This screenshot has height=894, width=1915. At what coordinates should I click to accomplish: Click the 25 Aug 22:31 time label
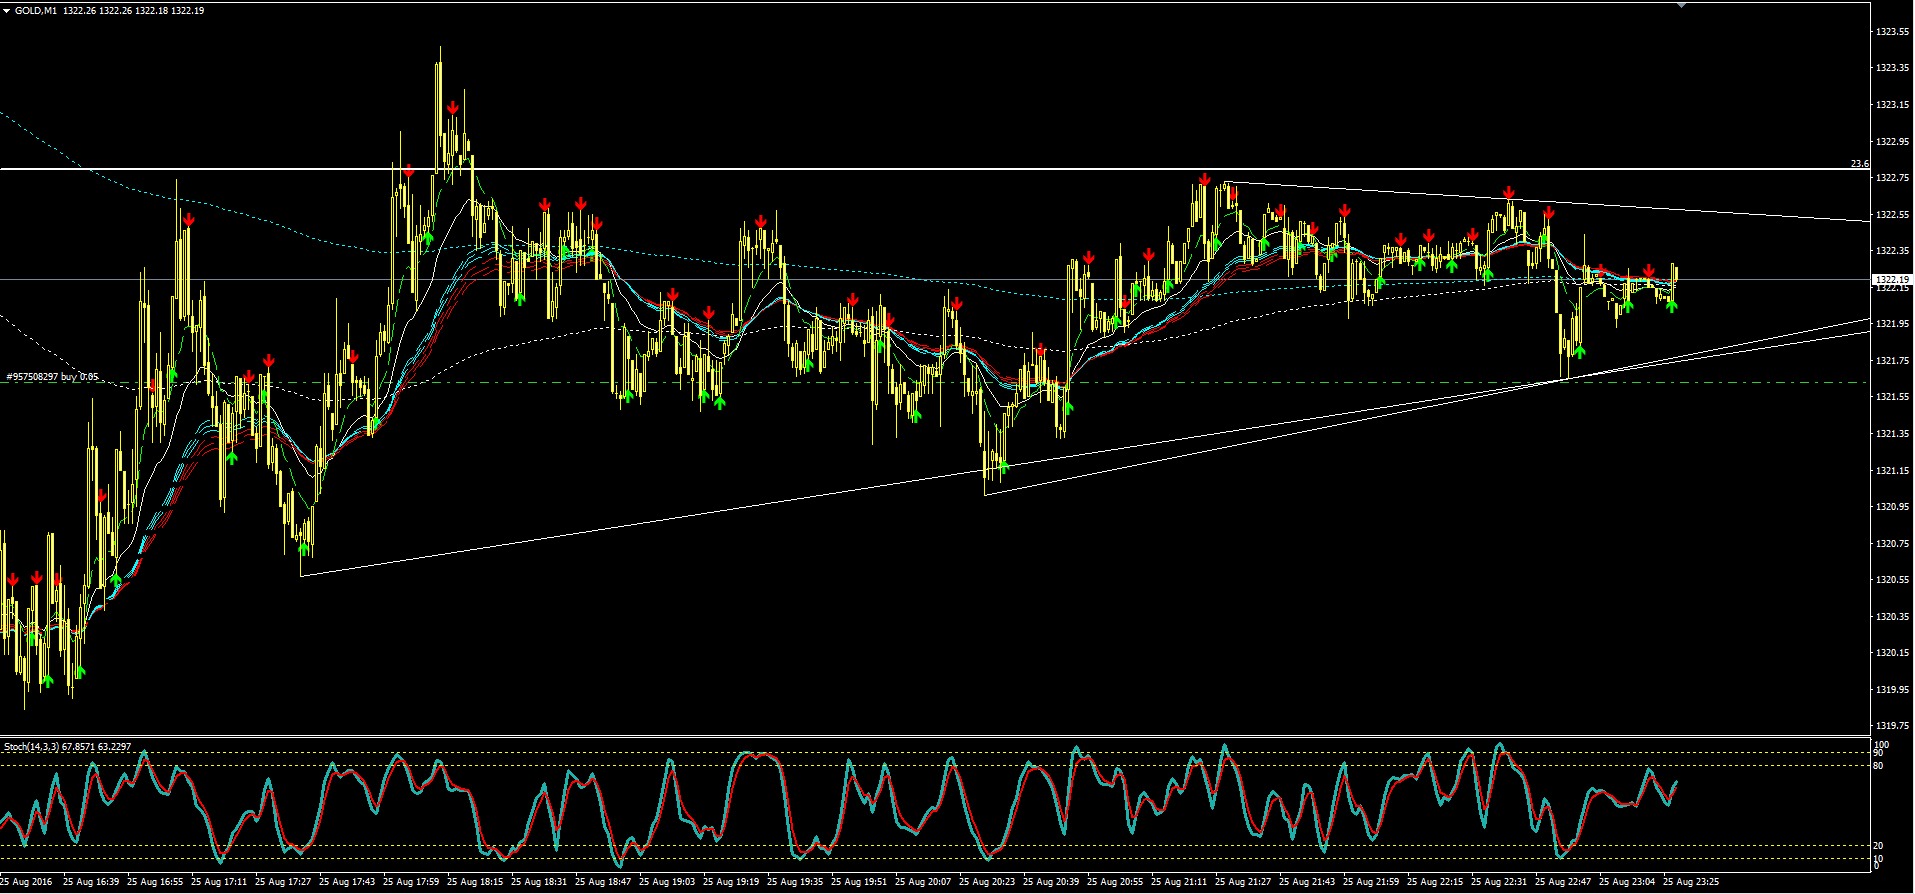pyautogui.click(x=1499, y=882)
